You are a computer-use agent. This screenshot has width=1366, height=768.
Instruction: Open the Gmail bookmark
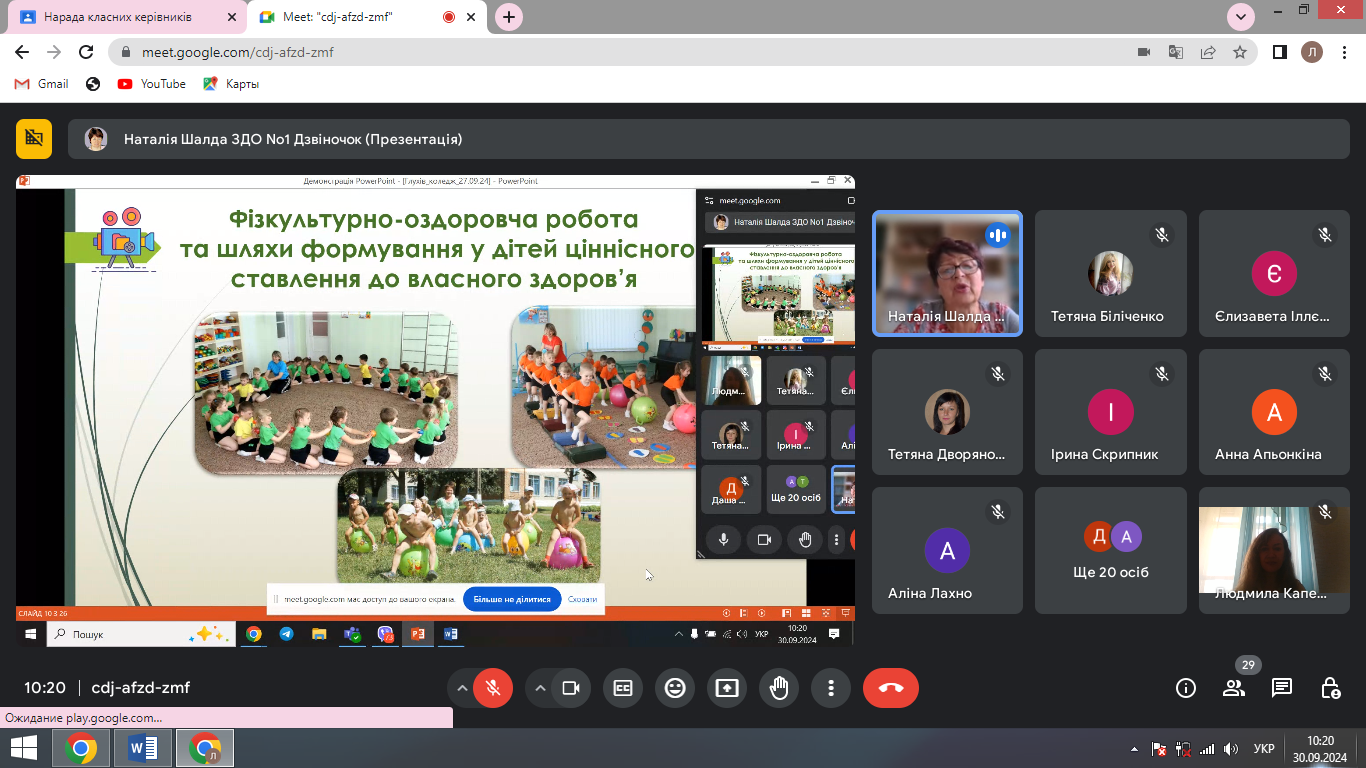click(42, 84)
